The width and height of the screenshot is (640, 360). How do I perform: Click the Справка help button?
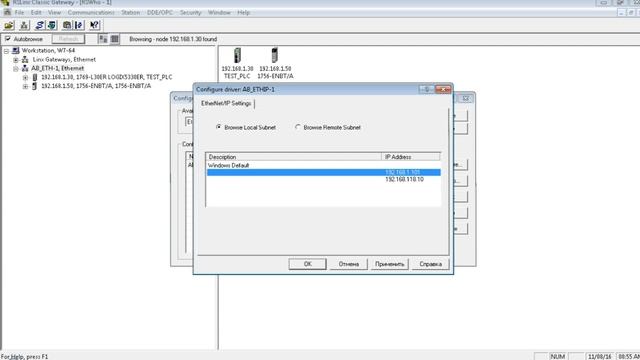tap(431, 264)
